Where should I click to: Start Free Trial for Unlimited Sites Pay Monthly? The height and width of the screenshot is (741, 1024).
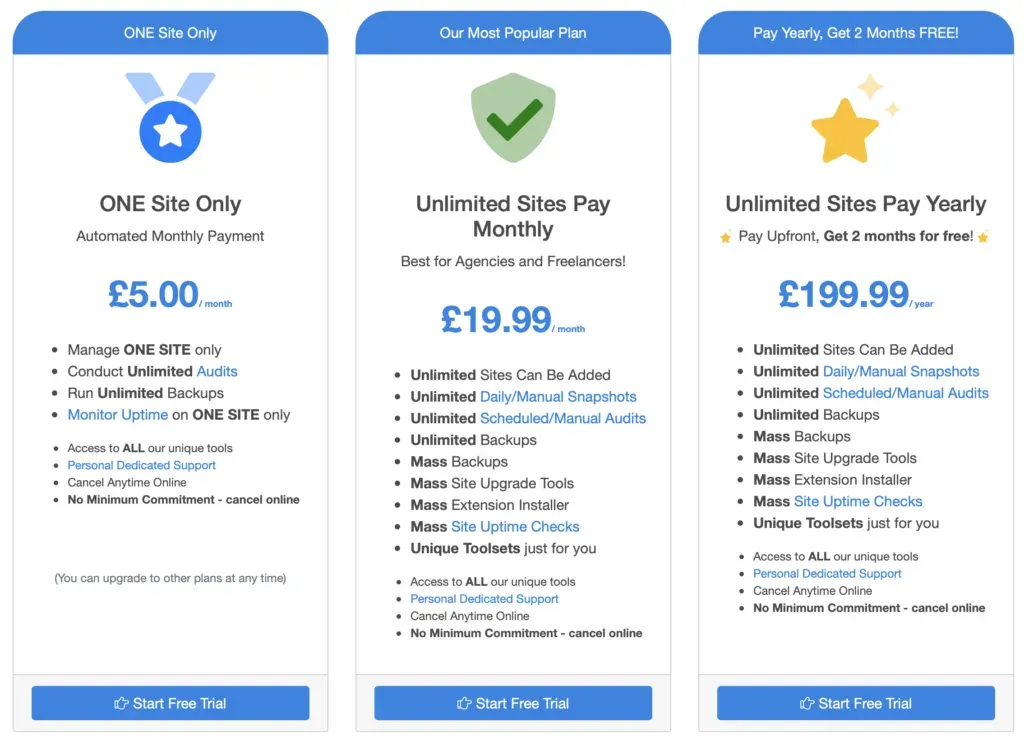(512, 703)
